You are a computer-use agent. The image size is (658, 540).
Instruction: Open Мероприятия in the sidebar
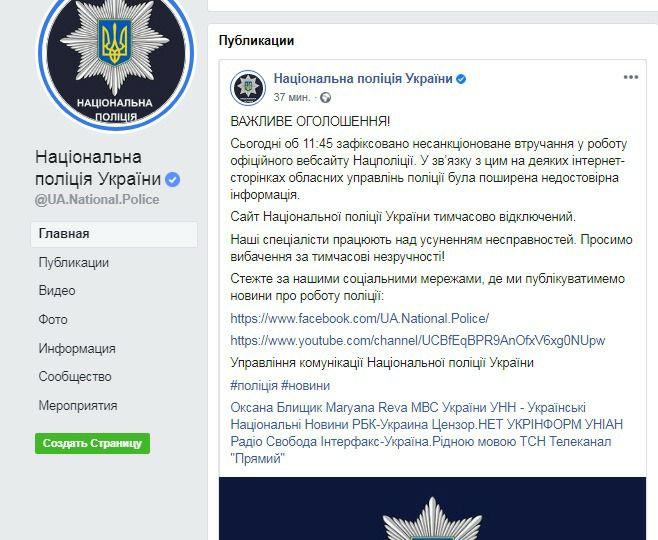click(x=78, y=406)
